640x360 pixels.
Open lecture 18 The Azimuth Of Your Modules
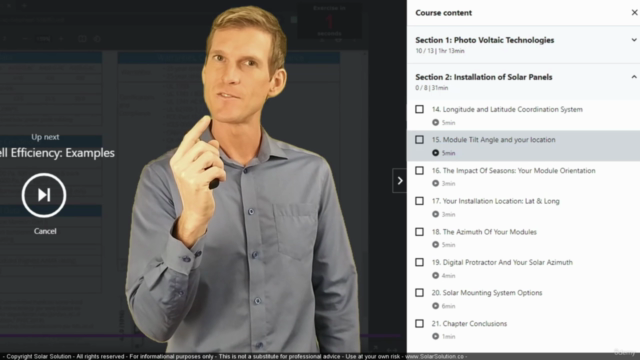(x=484, y=232)
